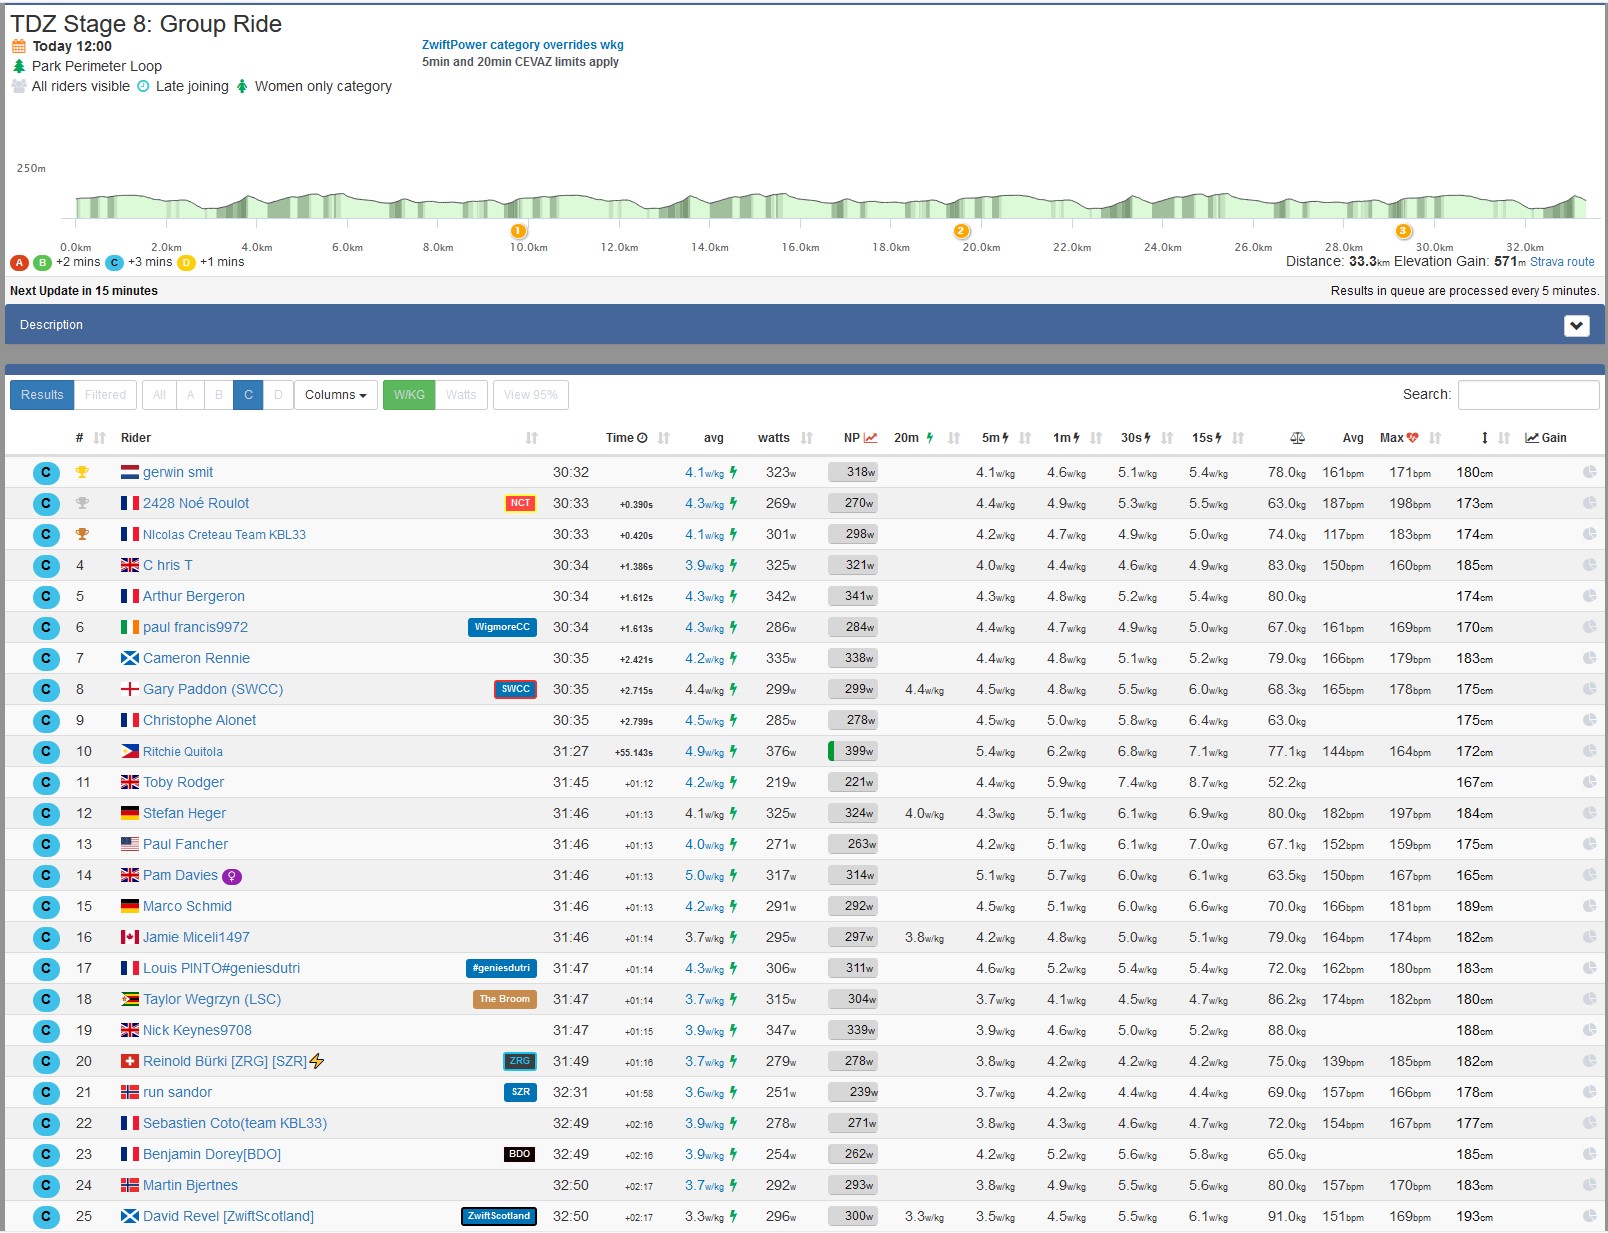
Task: Click the Max heart rate icon header
Action: [x=1412, y=438]
